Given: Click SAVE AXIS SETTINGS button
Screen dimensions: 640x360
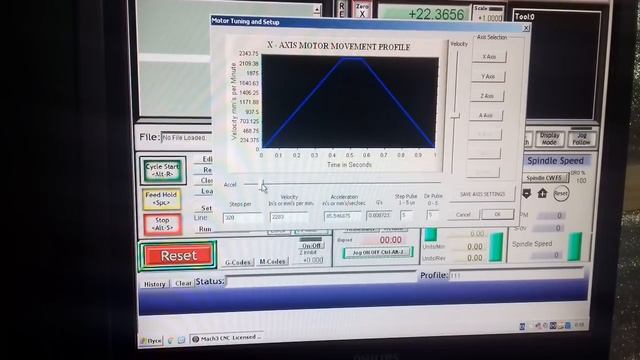Looking at the screenshot, I should click(482, 194).
